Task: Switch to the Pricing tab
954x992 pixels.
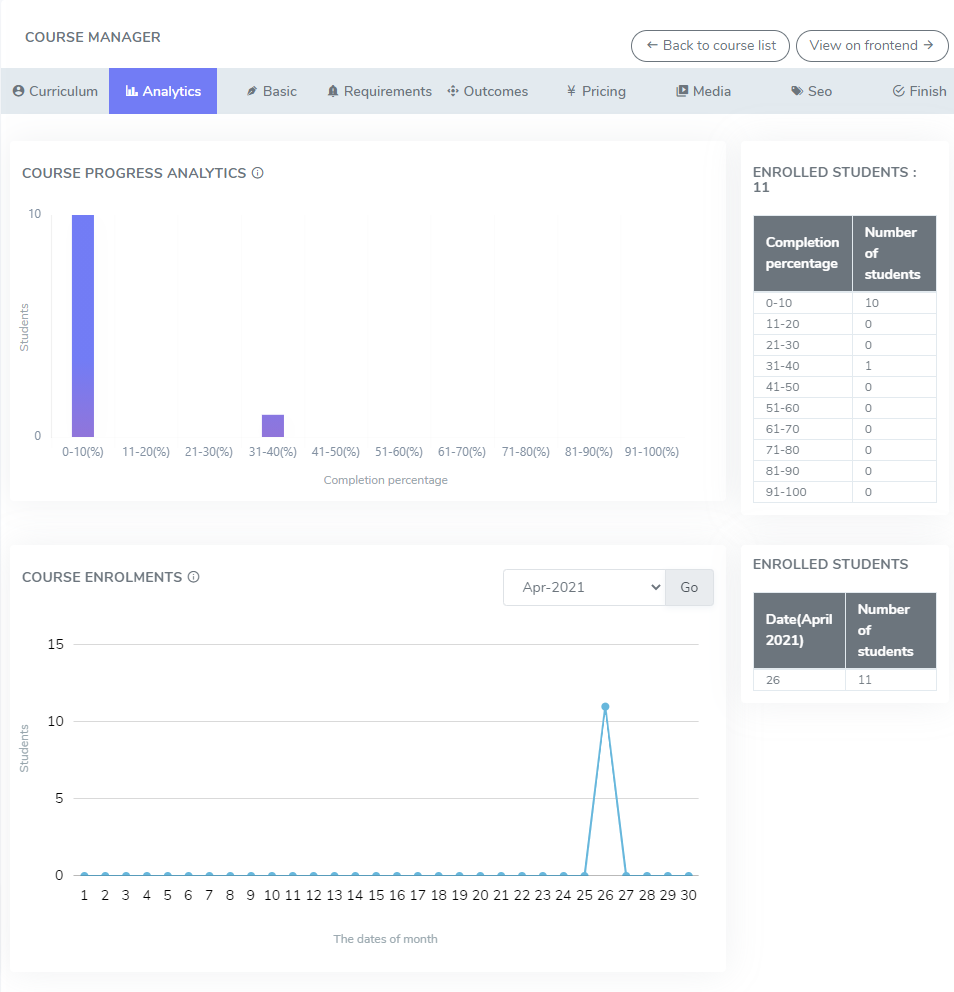Action: click(596, 90)
